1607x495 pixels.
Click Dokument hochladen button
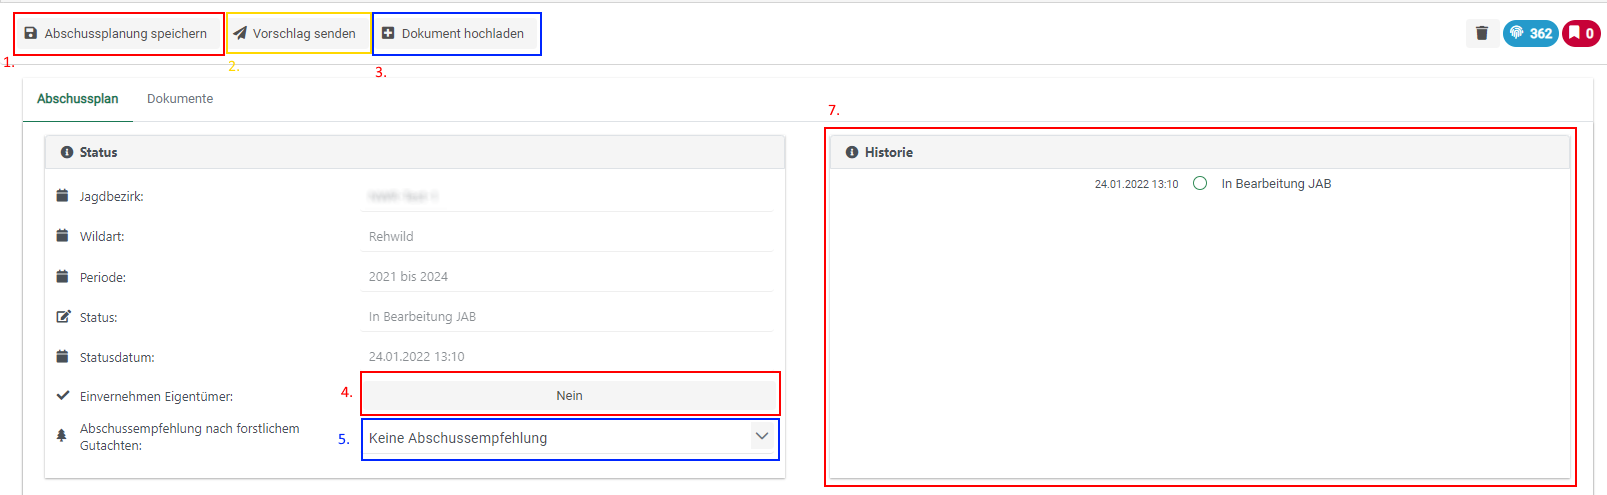(454, 34)
